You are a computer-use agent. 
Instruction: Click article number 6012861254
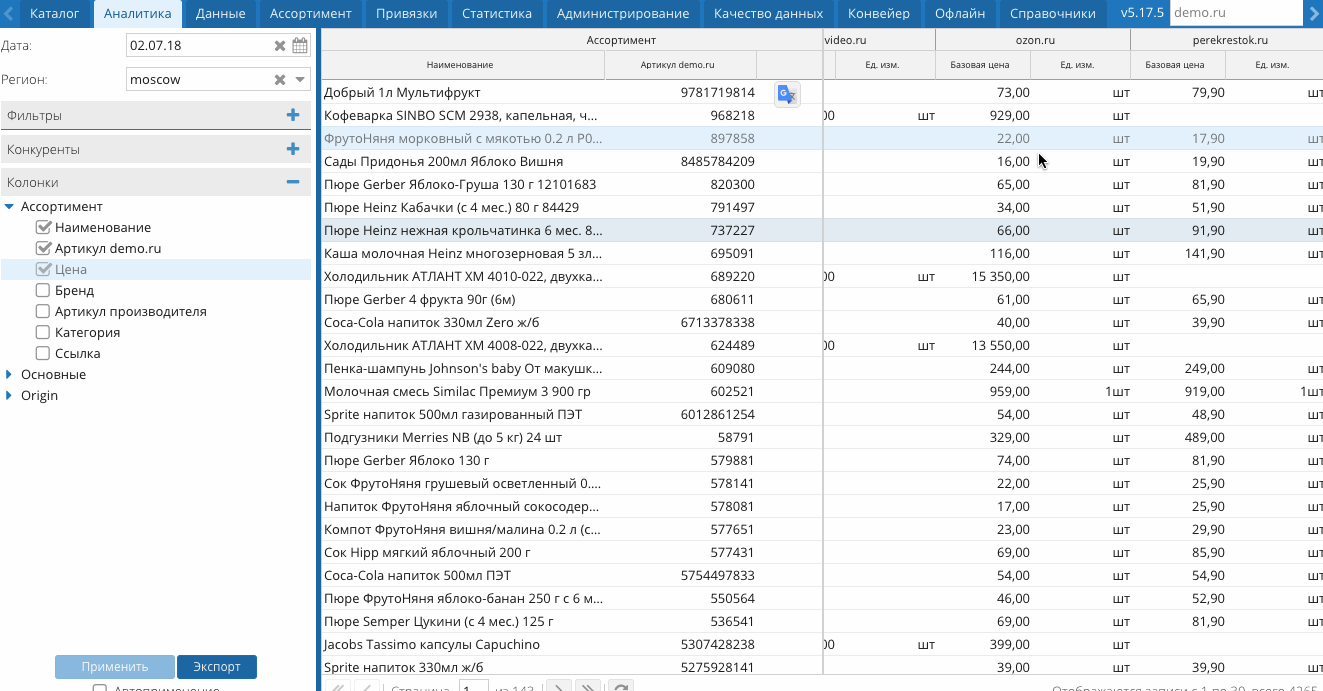(717, 414)
